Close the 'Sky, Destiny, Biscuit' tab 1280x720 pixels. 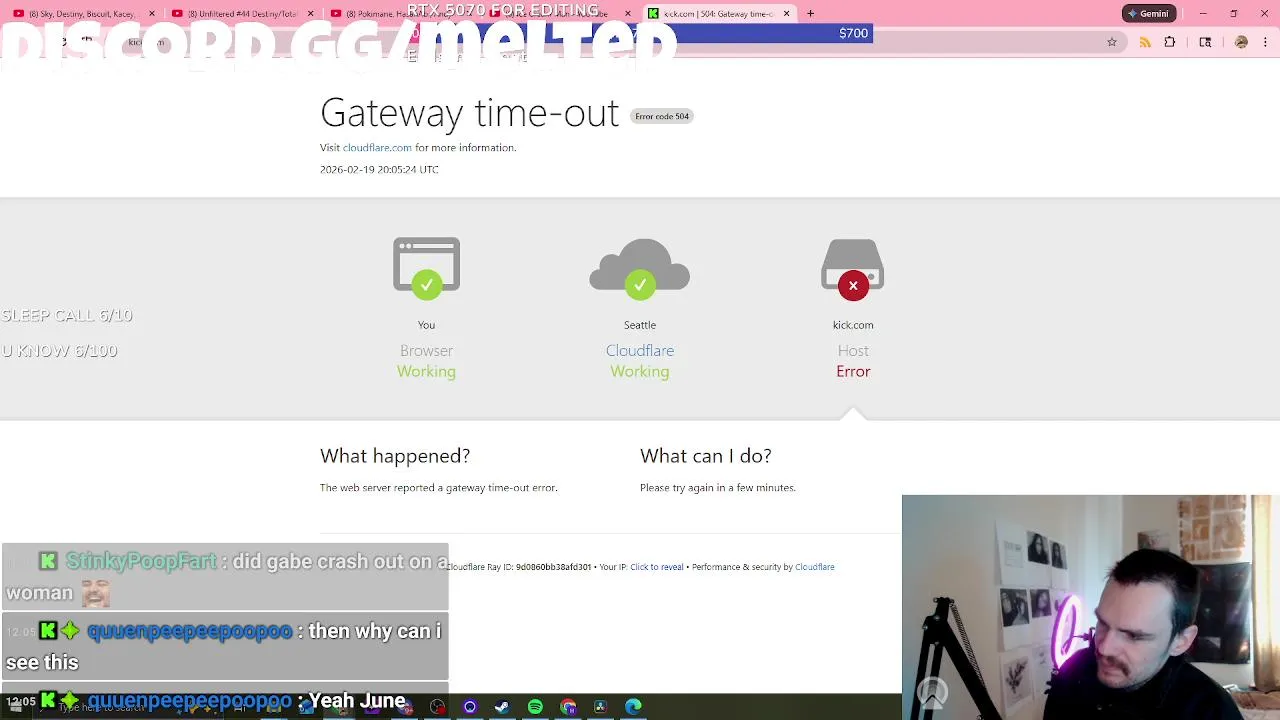[152, 13]
